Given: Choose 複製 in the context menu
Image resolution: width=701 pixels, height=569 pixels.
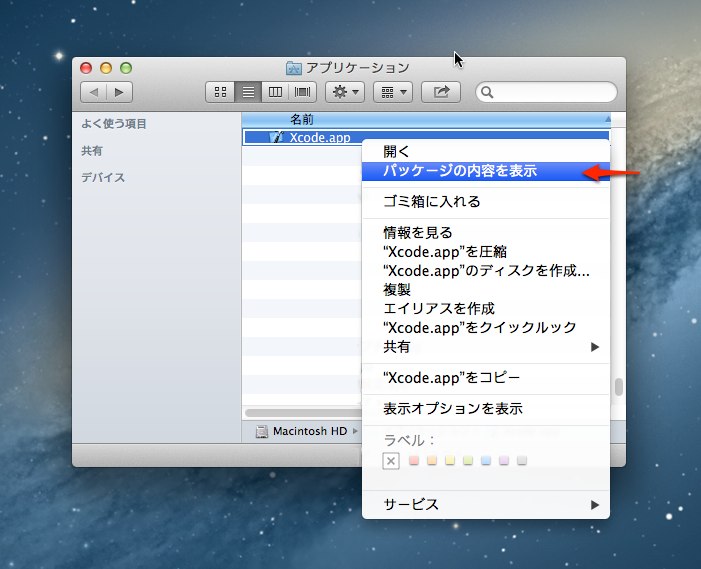Looking at the screenshot, I should point(486,290).
